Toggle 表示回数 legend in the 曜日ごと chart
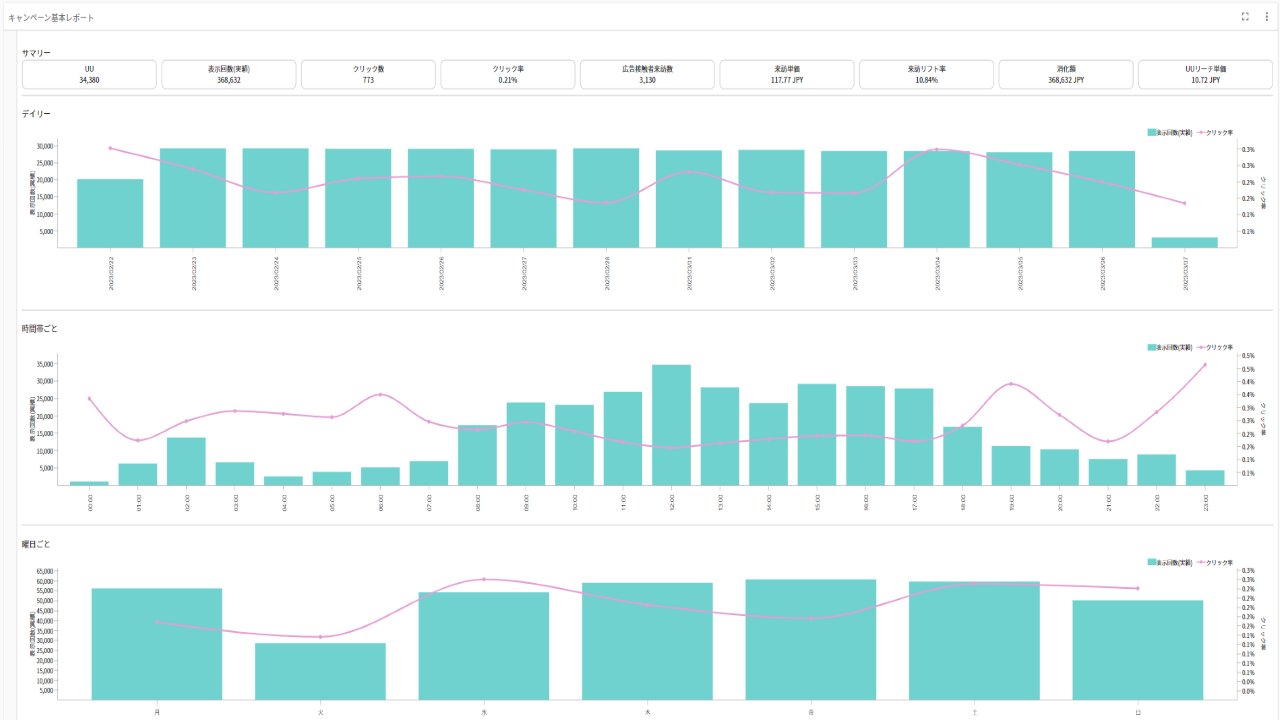This screenshot has height=720, width=1280. [x=1170, y=563]
